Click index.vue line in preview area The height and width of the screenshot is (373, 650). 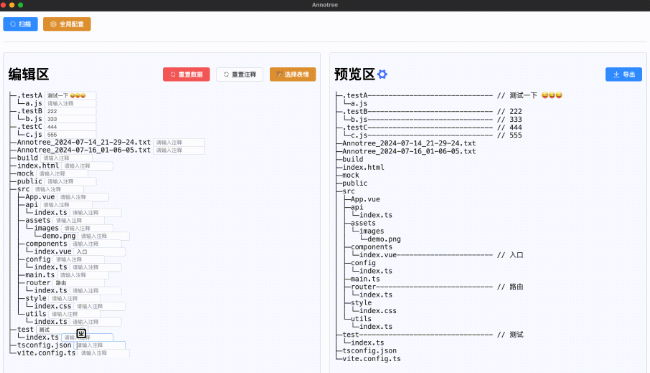pos(438,255)
